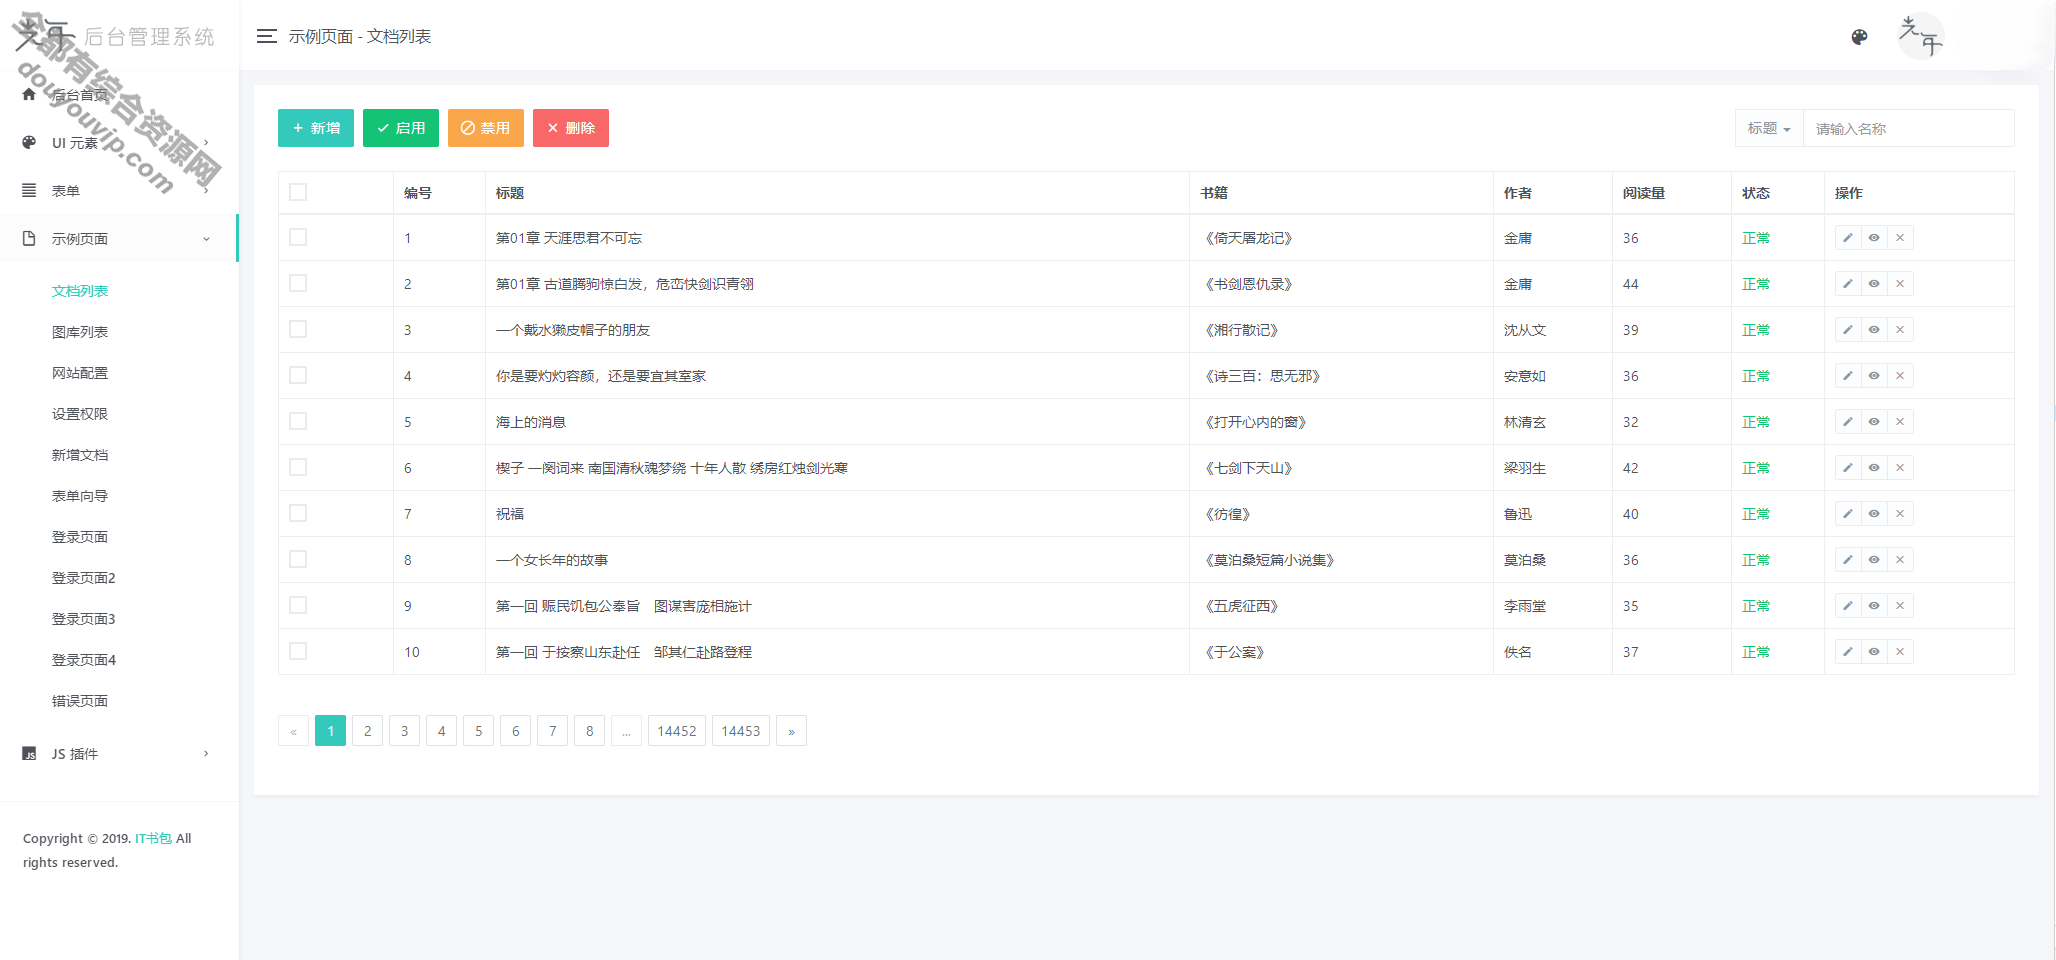Click edit pencil icon for 《五虎征西》 row
This screenshot has height=960, width=2056.
[1848, 606]
